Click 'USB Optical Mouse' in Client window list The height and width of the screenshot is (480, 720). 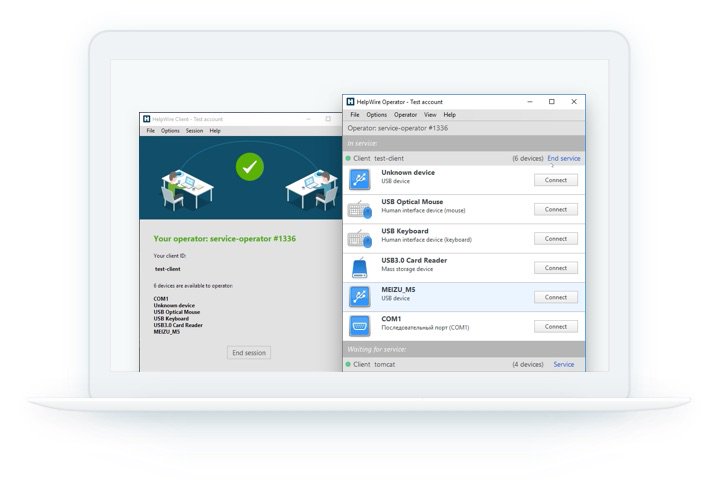click(x=177, y=312)
